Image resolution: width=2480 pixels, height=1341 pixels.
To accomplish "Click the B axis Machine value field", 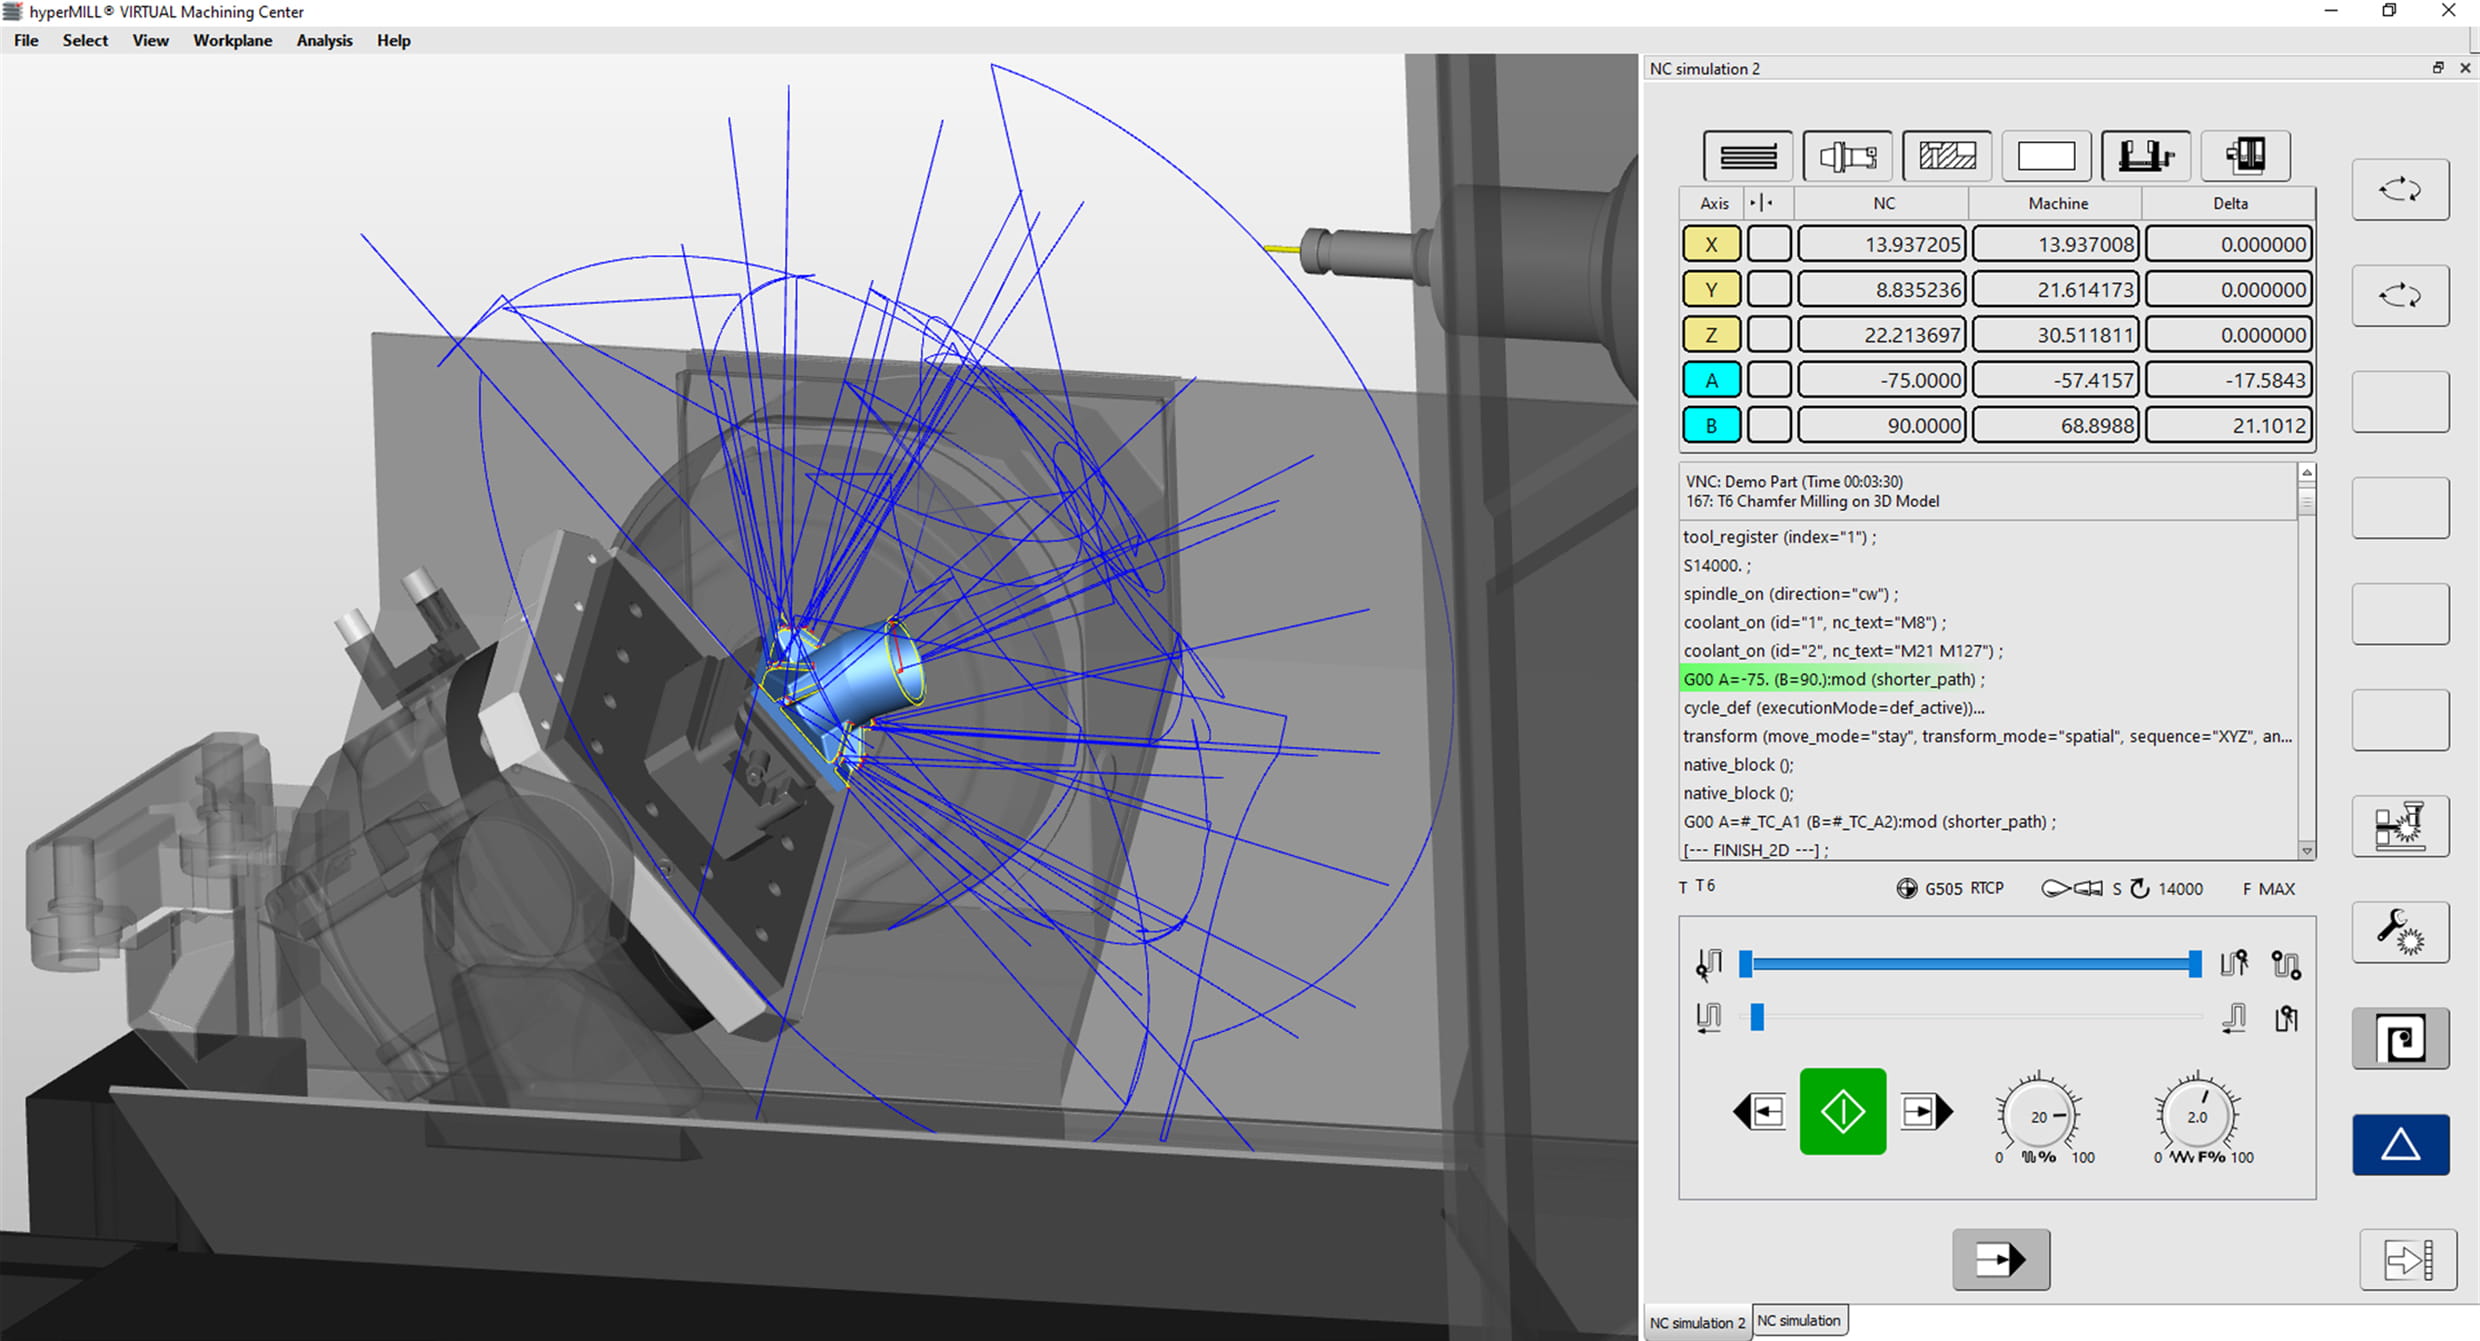I will click(x=2056, y=425).
